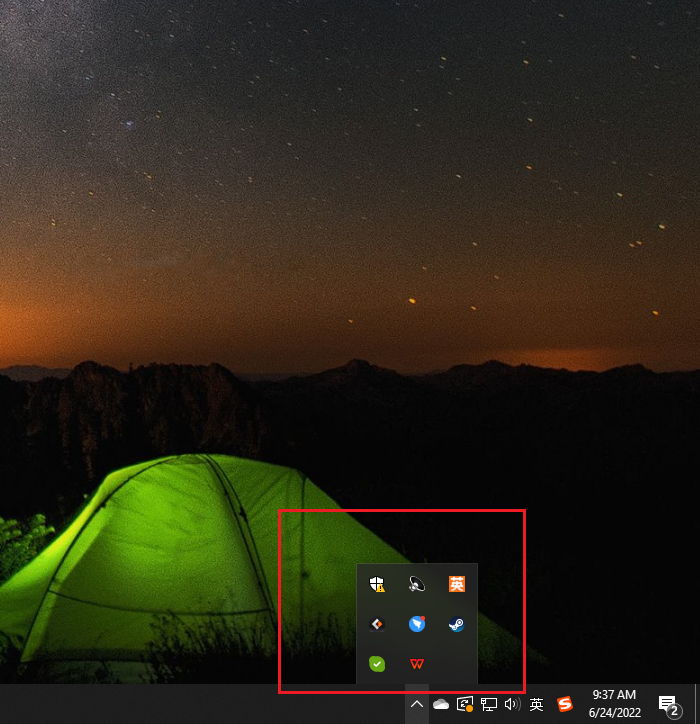
Task: Click the green checkmark tray icon
Action: (x=377, y=663)
